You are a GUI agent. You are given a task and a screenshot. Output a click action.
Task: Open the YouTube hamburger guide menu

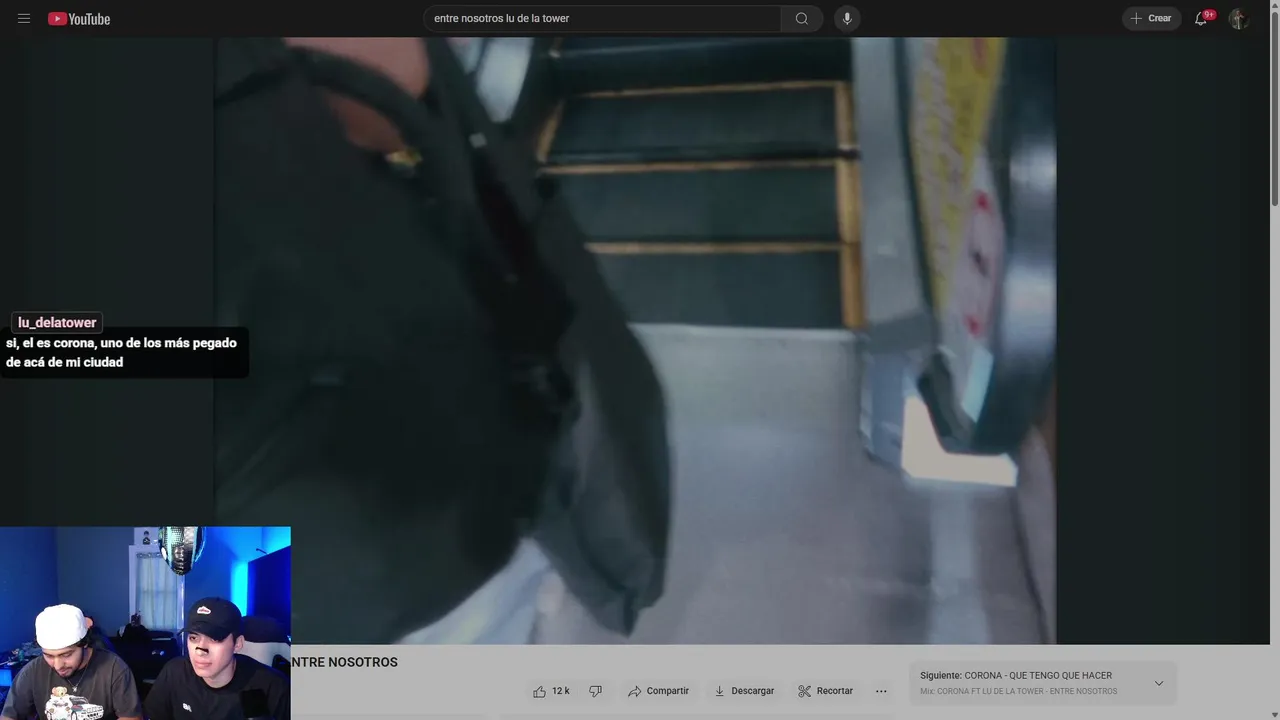[x=24, y=19]
